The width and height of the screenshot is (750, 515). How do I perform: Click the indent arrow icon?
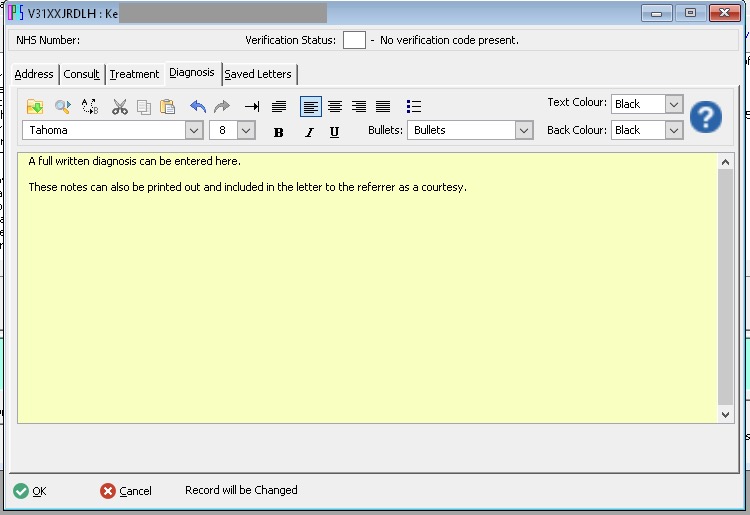coord(252,106)
